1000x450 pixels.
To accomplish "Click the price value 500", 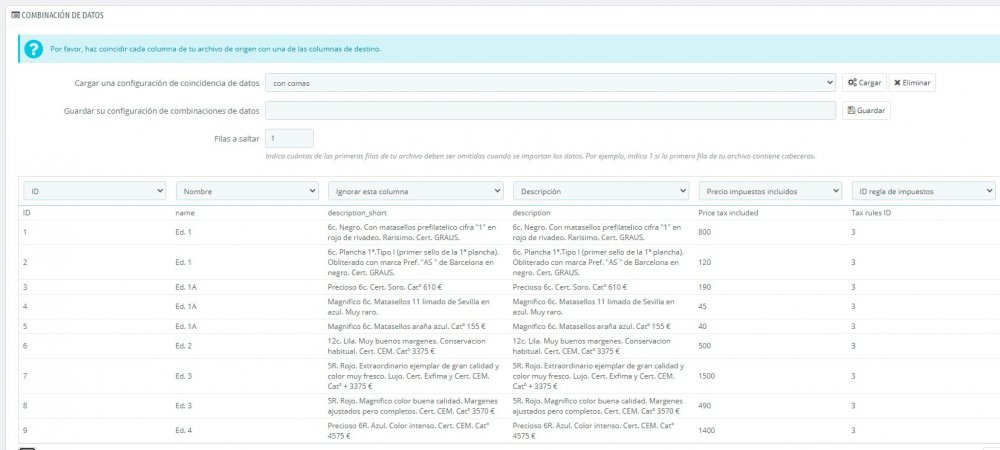I will tap(705, 346).
